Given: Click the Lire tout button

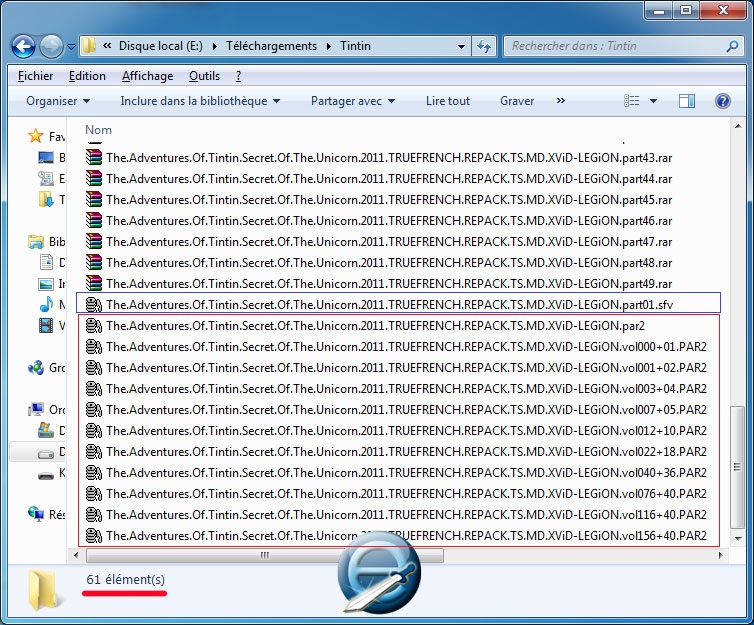Looking at the screenshot, I should click(448, 101).
